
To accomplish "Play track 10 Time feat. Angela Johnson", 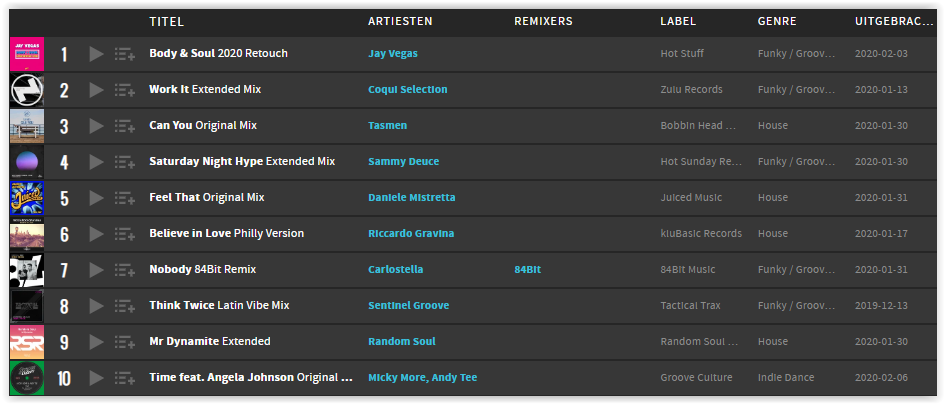I will (x=96, y=378).
